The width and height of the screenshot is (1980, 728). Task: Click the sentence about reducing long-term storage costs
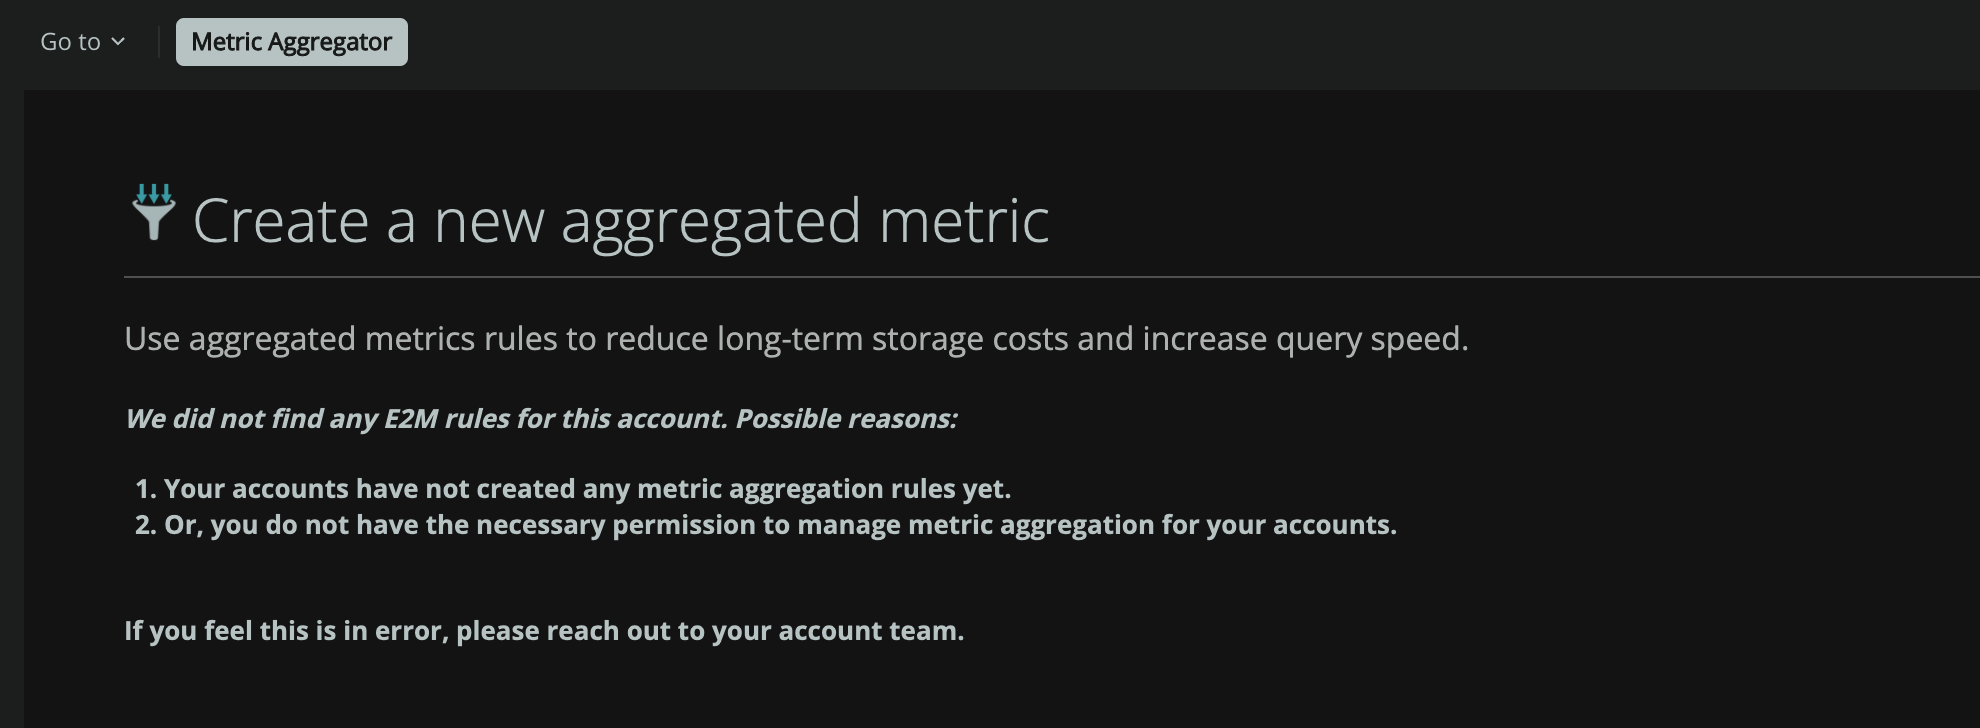pos(797,340)
